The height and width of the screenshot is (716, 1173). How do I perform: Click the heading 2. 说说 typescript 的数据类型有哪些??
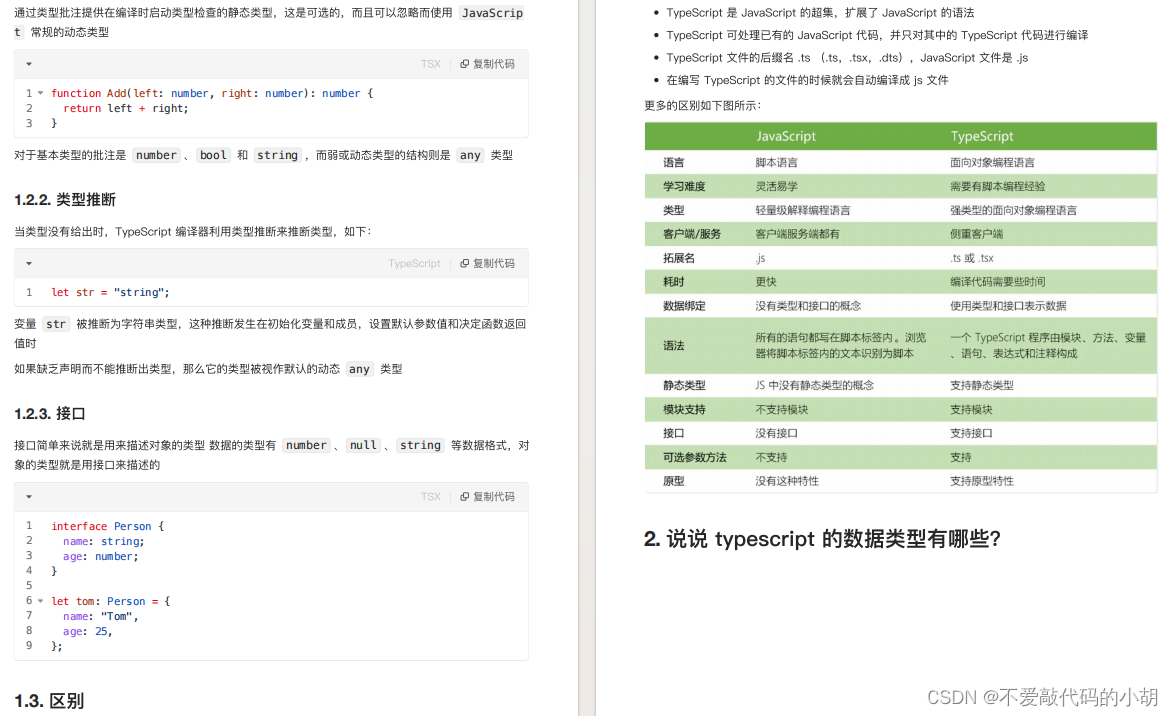[822, 539]
